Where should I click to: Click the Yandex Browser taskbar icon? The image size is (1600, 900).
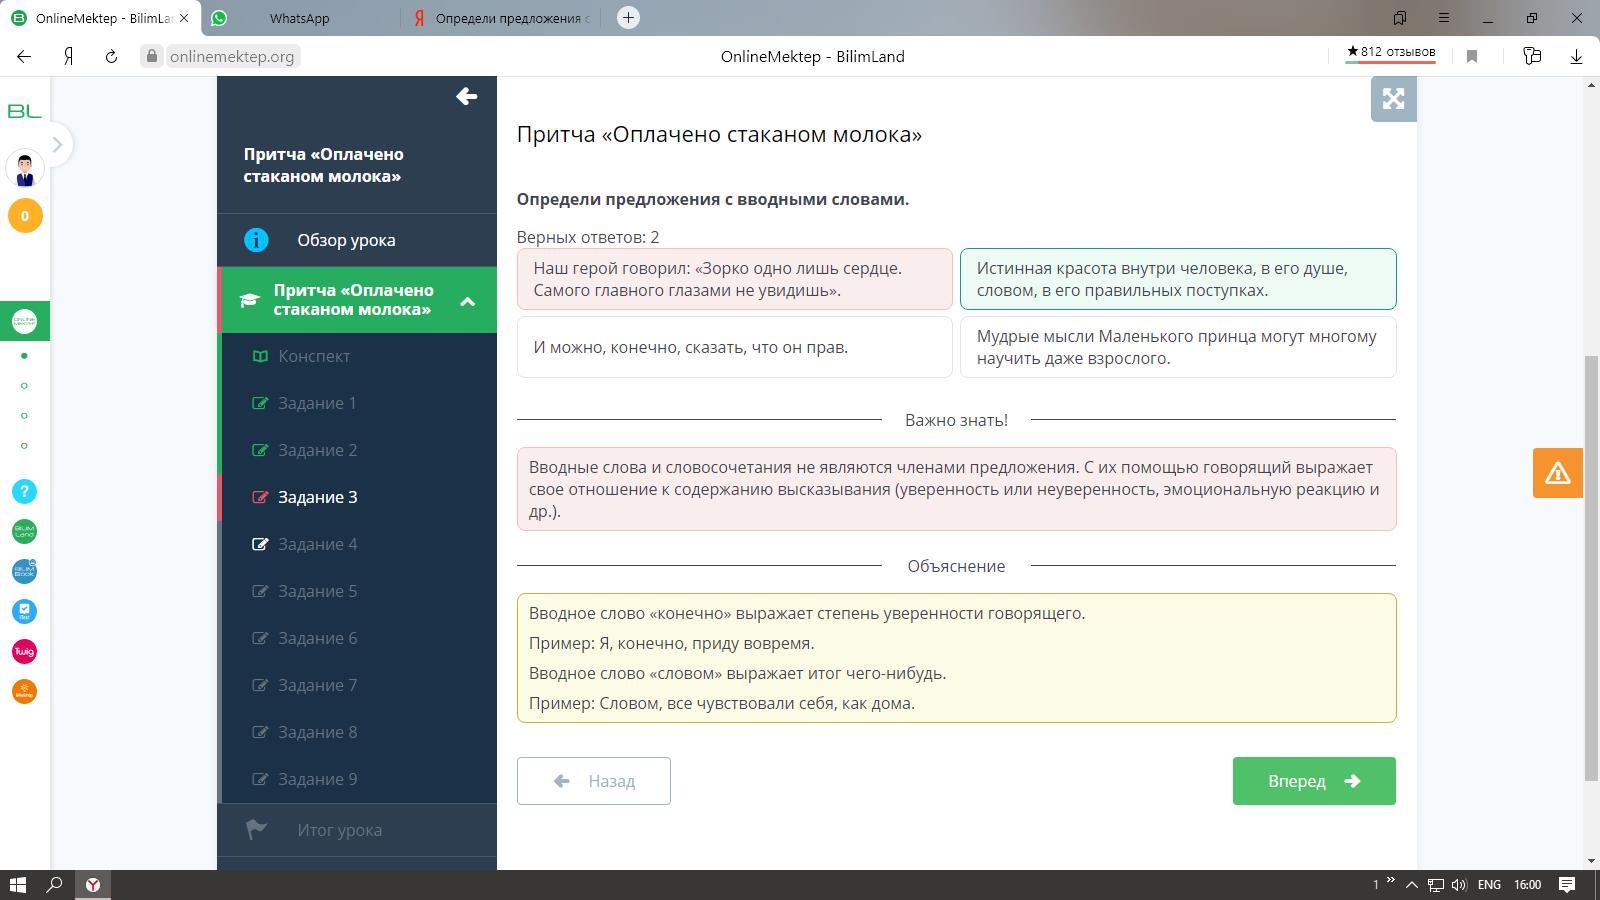(x=92, y=885)
